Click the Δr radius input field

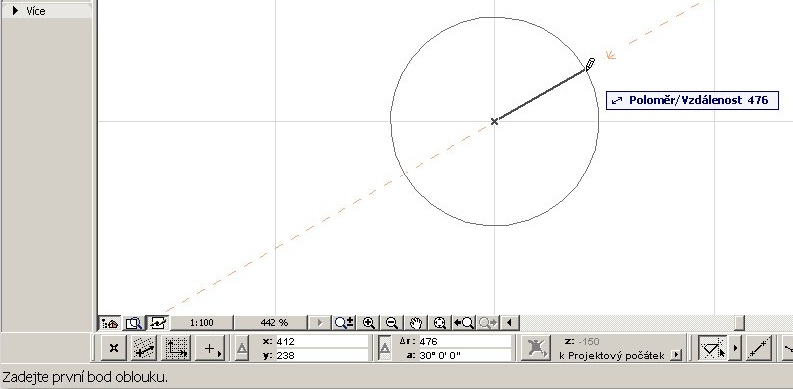point(465,341)
